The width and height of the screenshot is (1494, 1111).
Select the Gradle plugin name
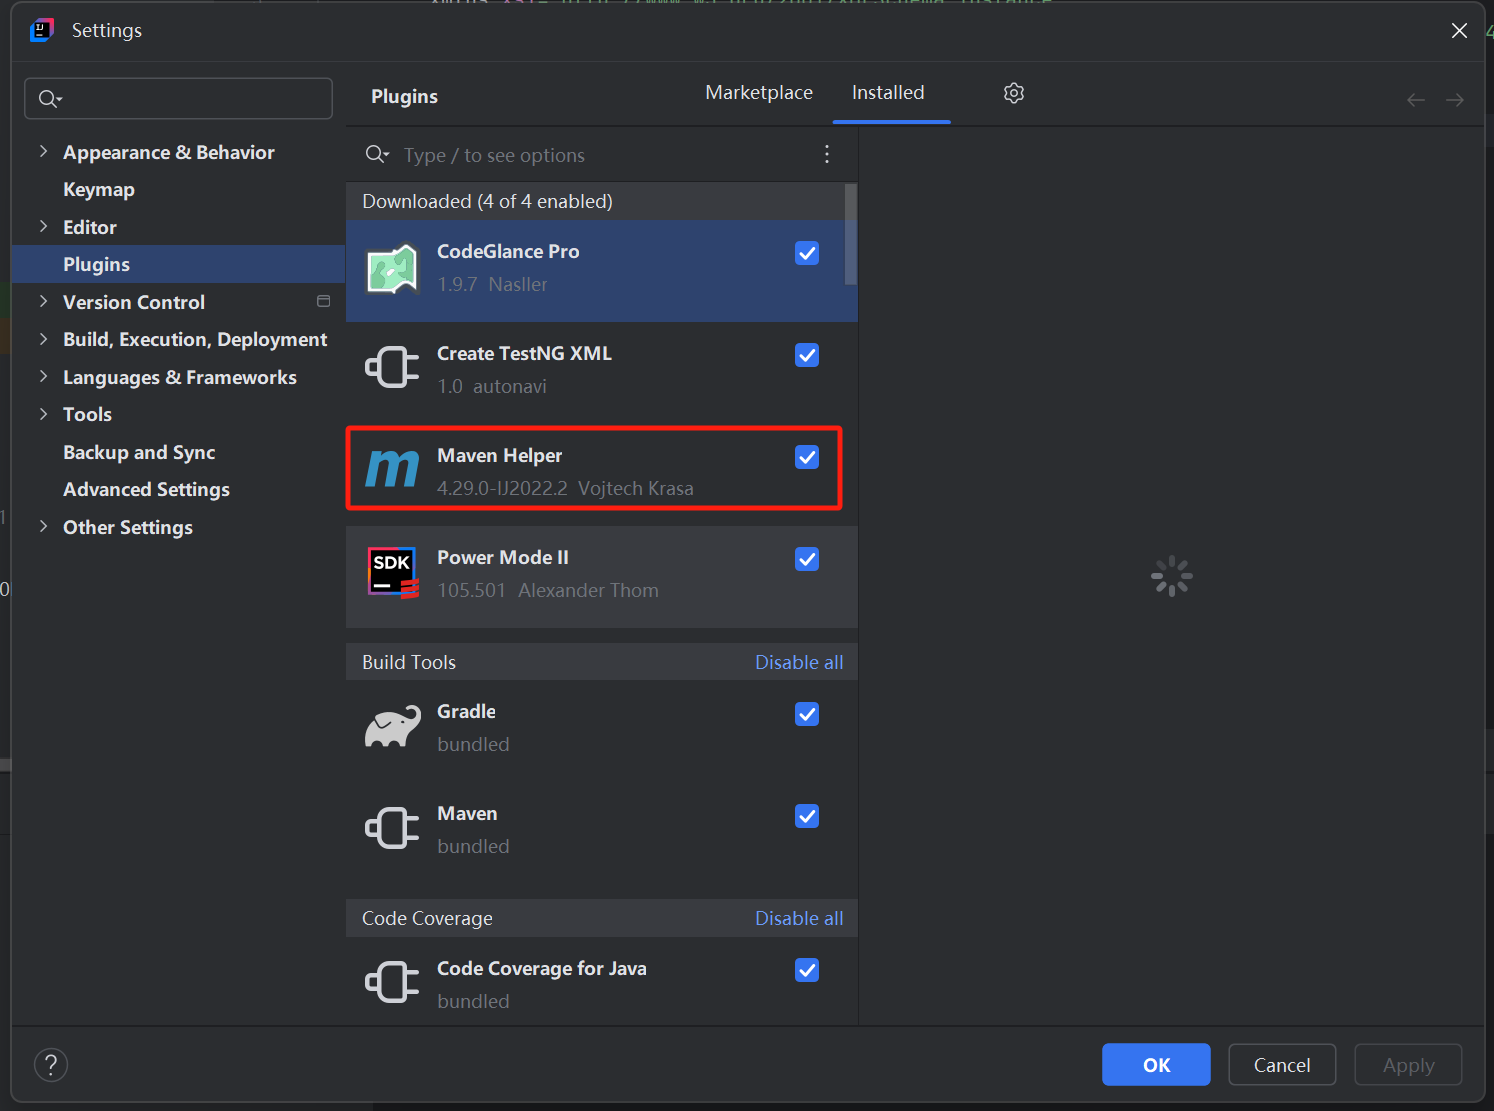point(466,711)
